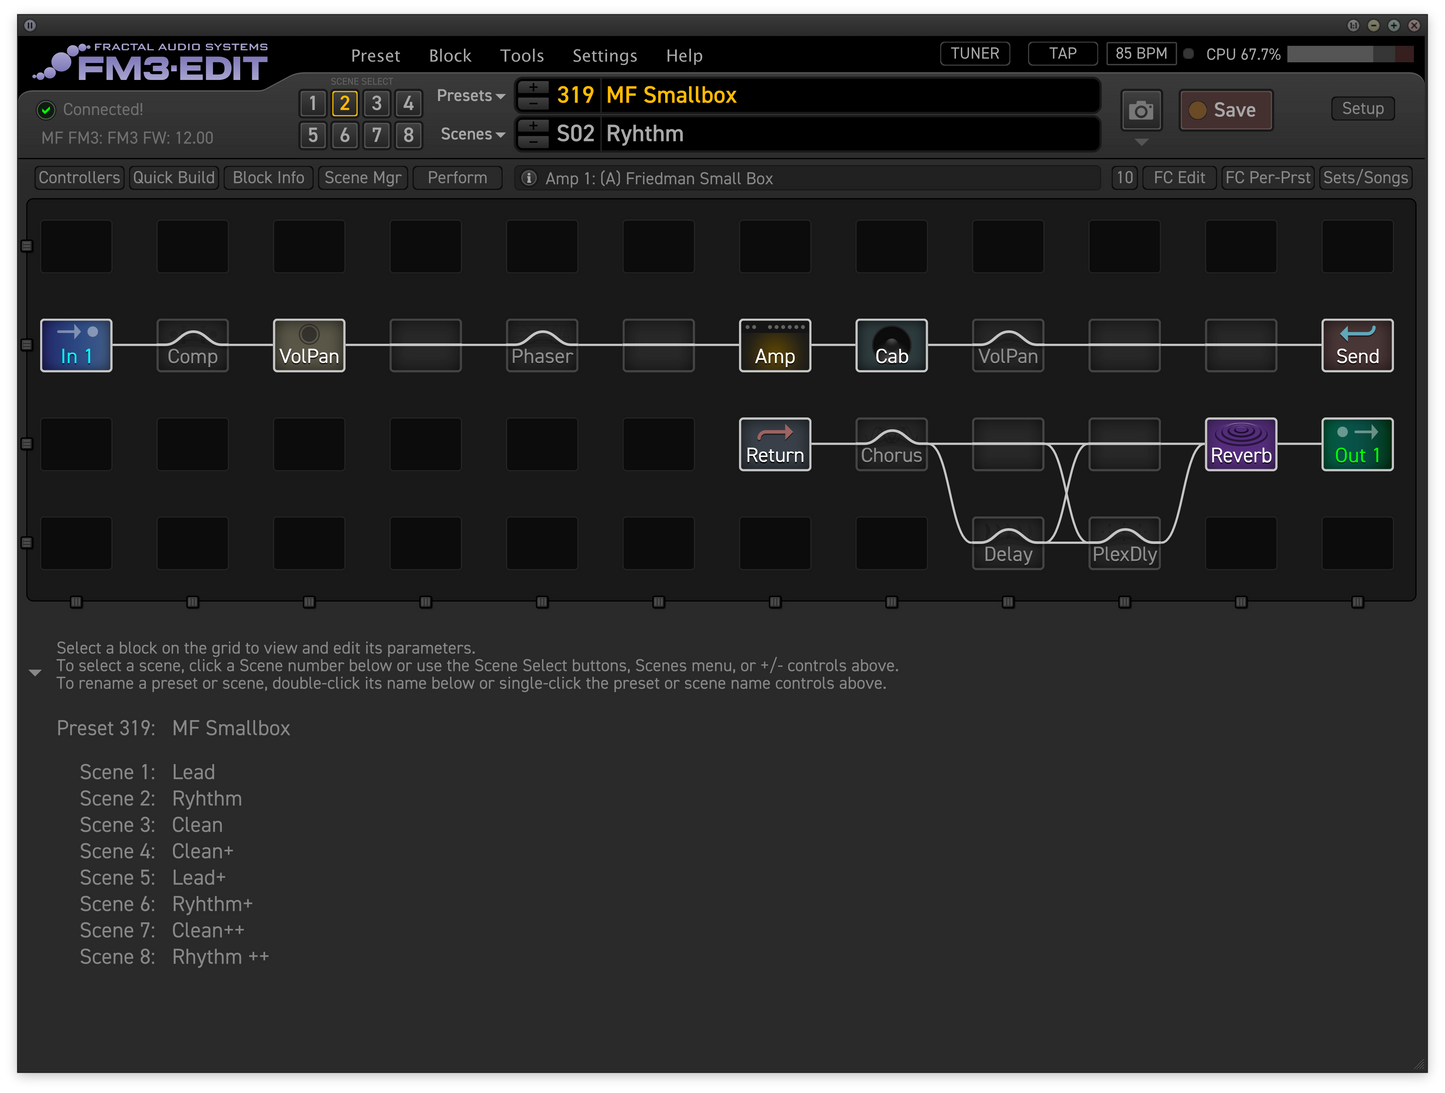Click the camera snapshot icon

pos(1141,110)
